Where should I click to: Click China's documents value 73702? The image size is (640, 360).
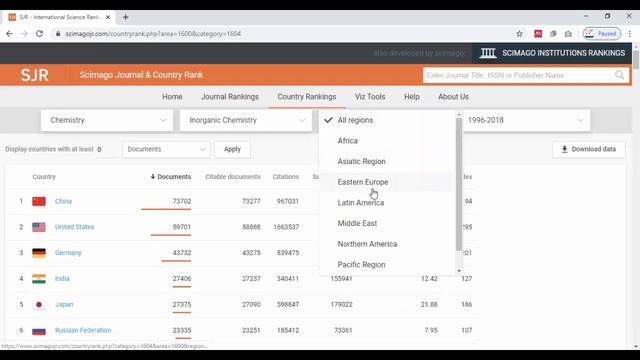182,201
